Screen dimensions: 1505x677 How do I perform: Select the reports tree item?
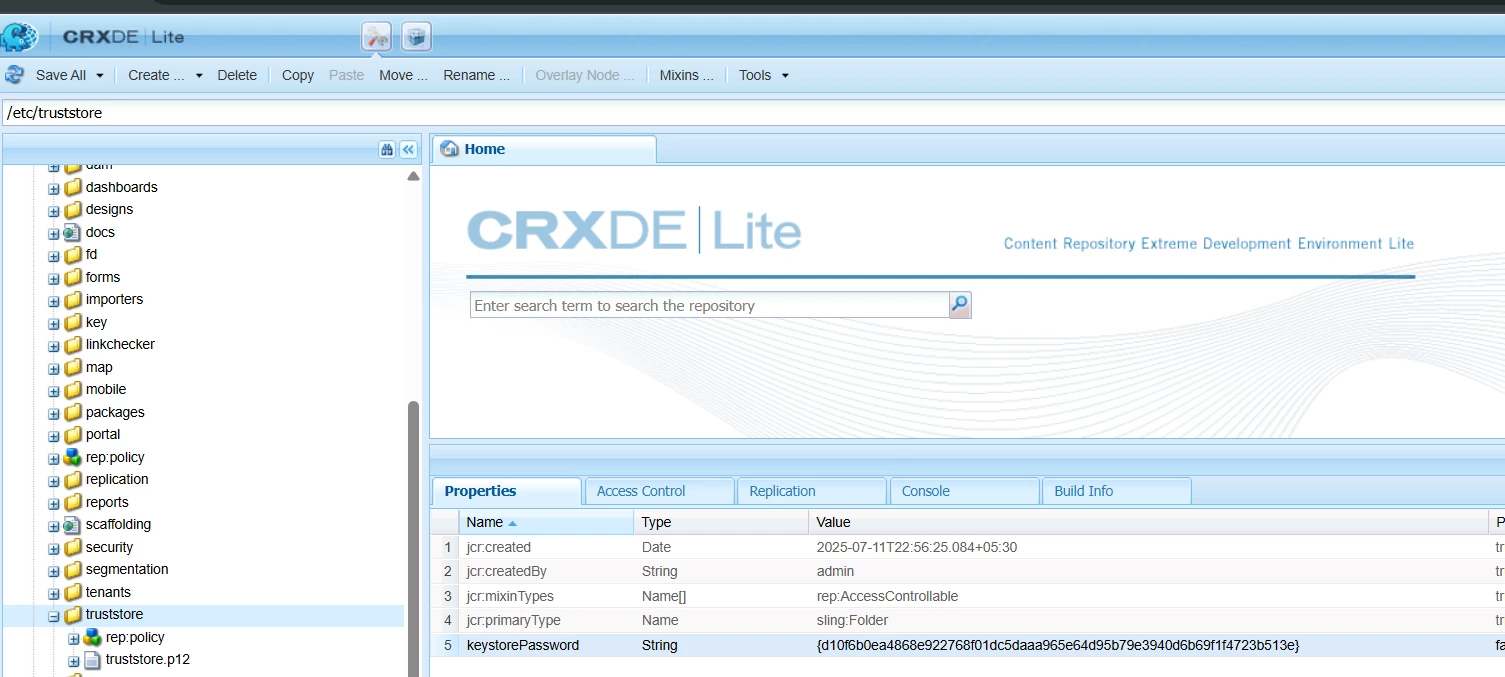point(107,502)
